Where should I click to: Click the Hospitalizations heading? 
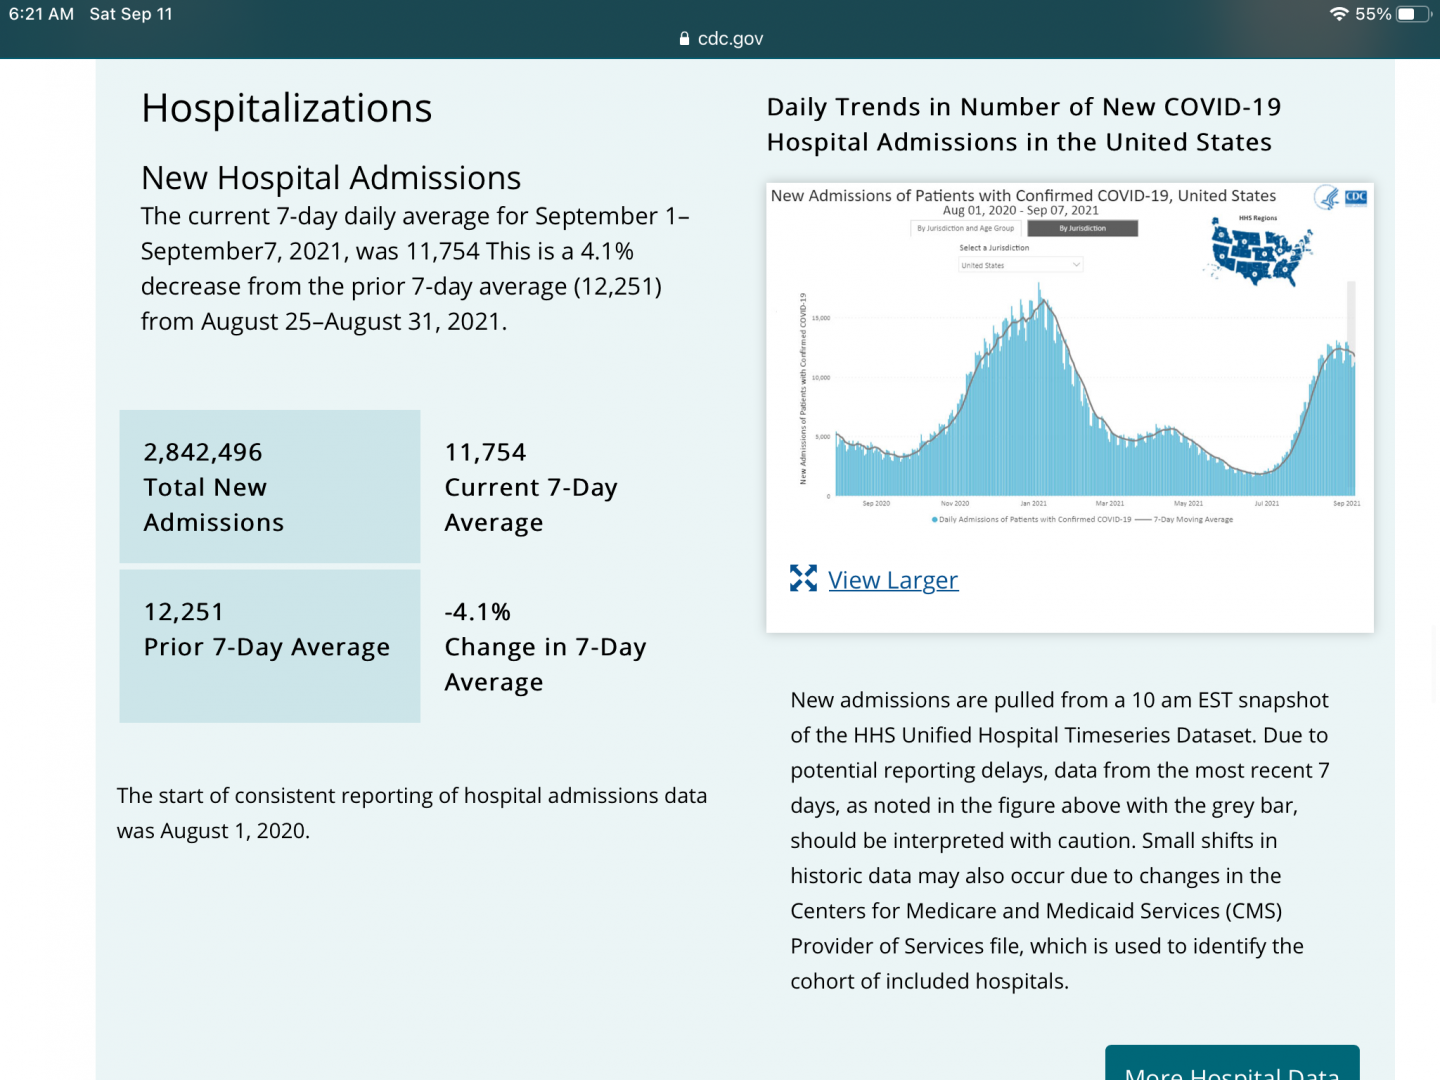click(x=287, y=108)
